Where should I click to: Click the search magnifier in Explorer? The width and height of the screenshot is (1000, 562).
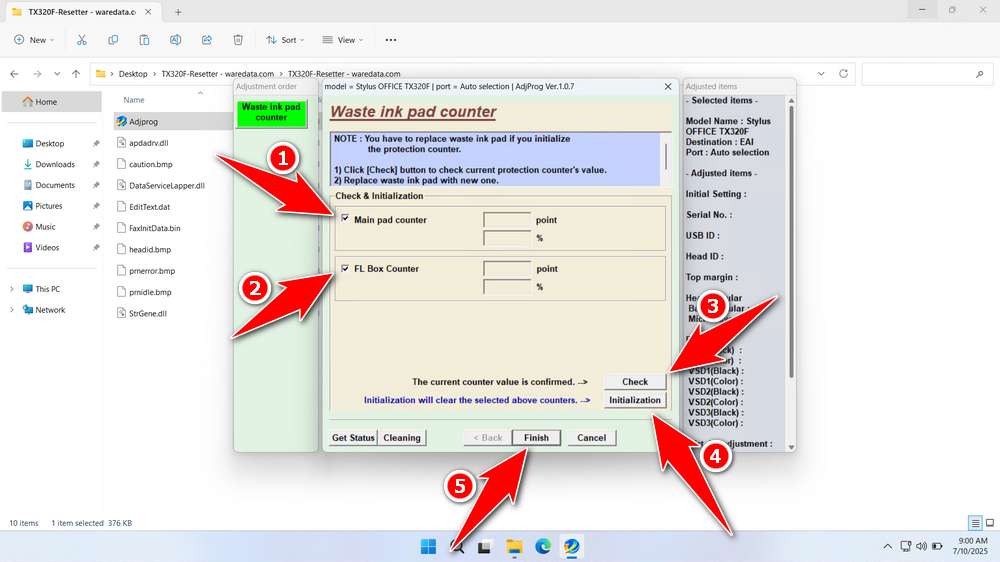(979, 74)
